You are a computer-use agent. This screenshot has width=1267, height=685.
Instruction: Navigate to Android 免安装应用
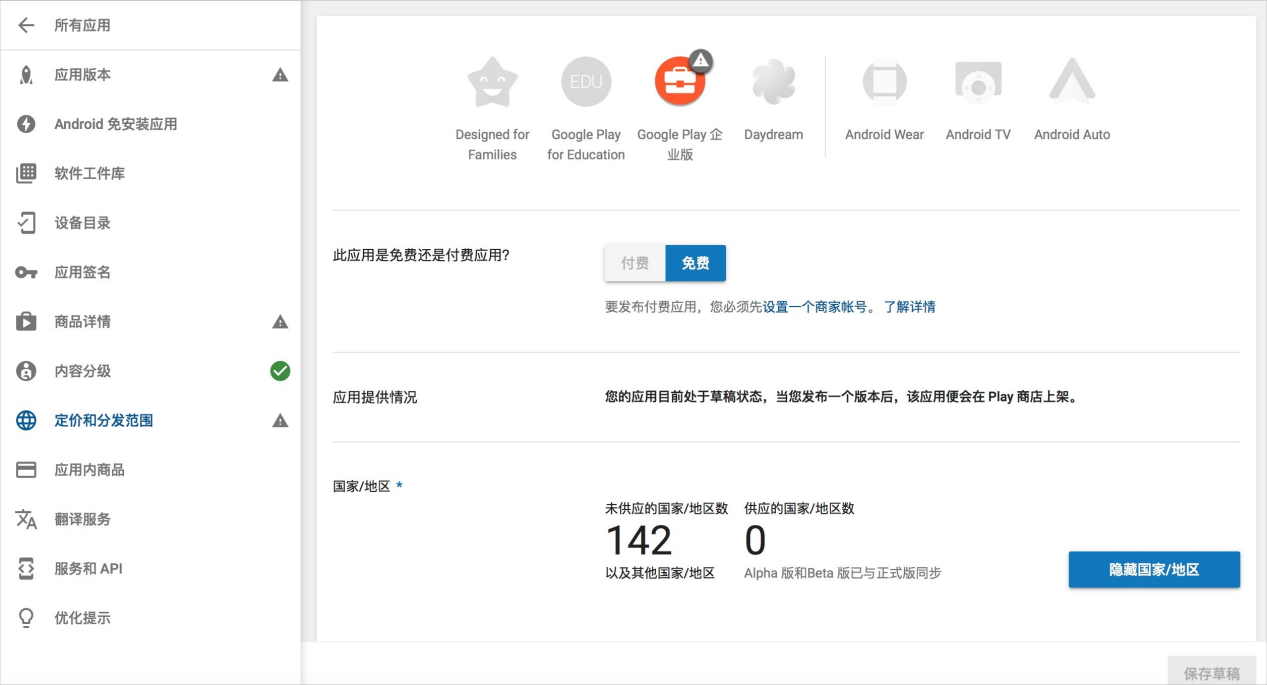115,124
